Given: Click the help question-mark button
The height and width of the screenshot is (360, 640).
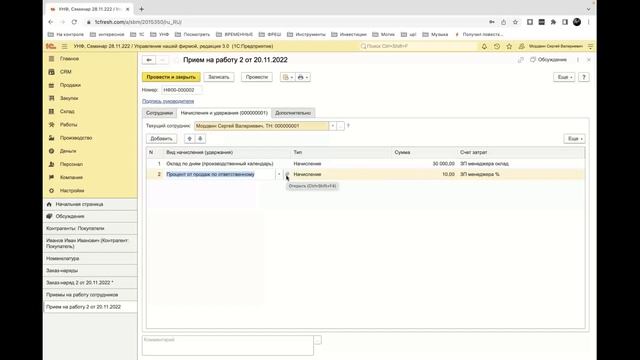Looking at the screenshot, I should [x=584, y=77].
